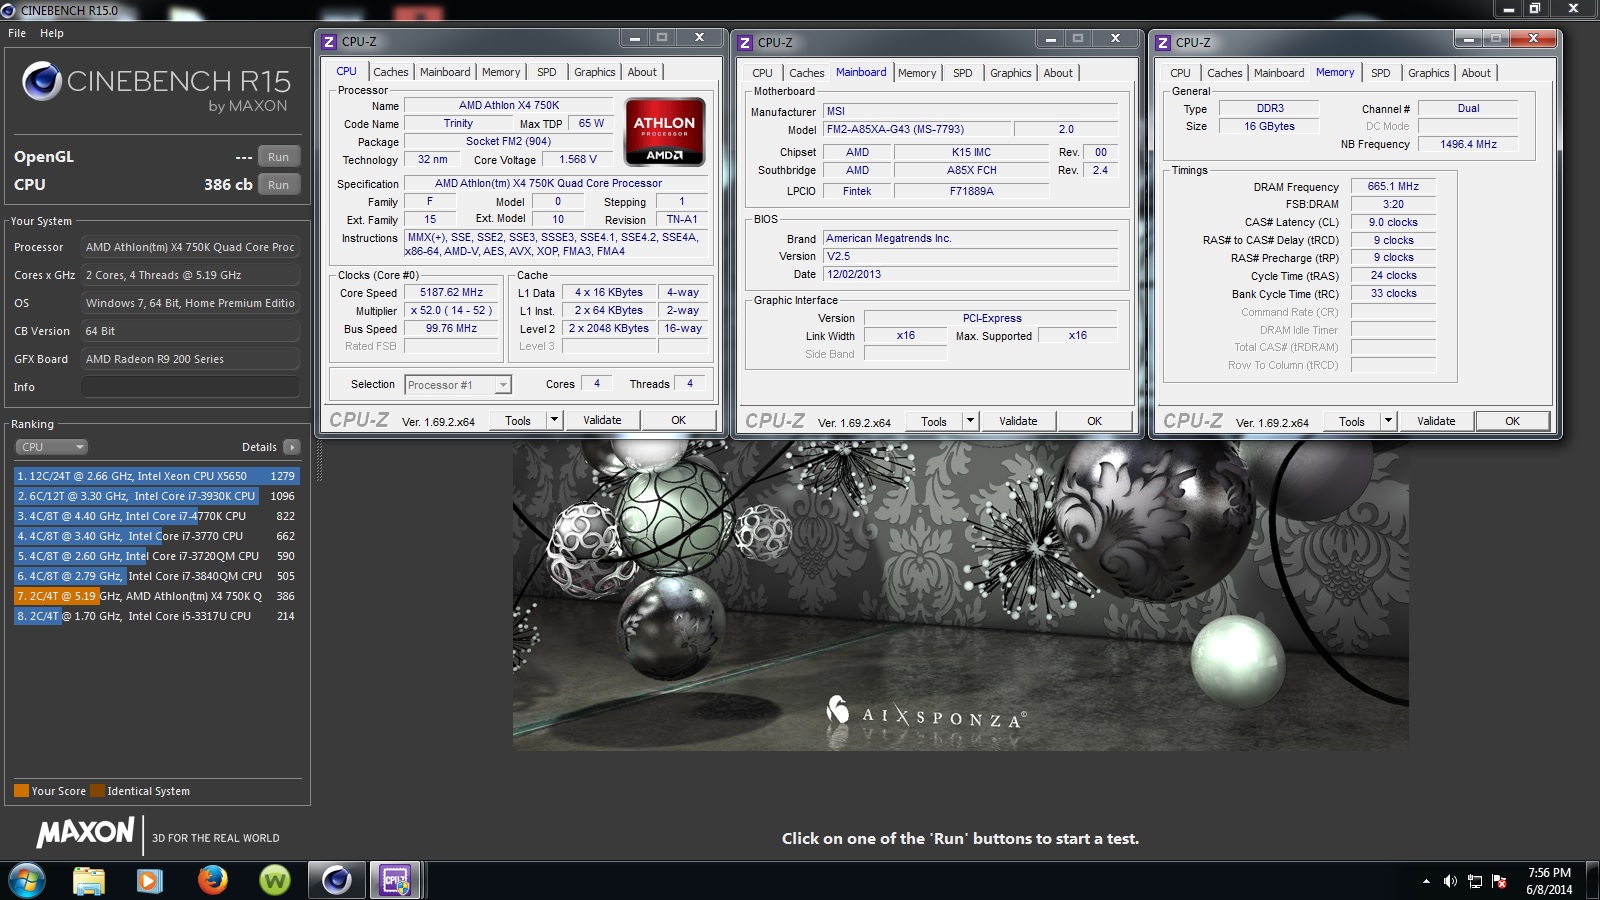Show hidden tray icons arrow

1426,881
